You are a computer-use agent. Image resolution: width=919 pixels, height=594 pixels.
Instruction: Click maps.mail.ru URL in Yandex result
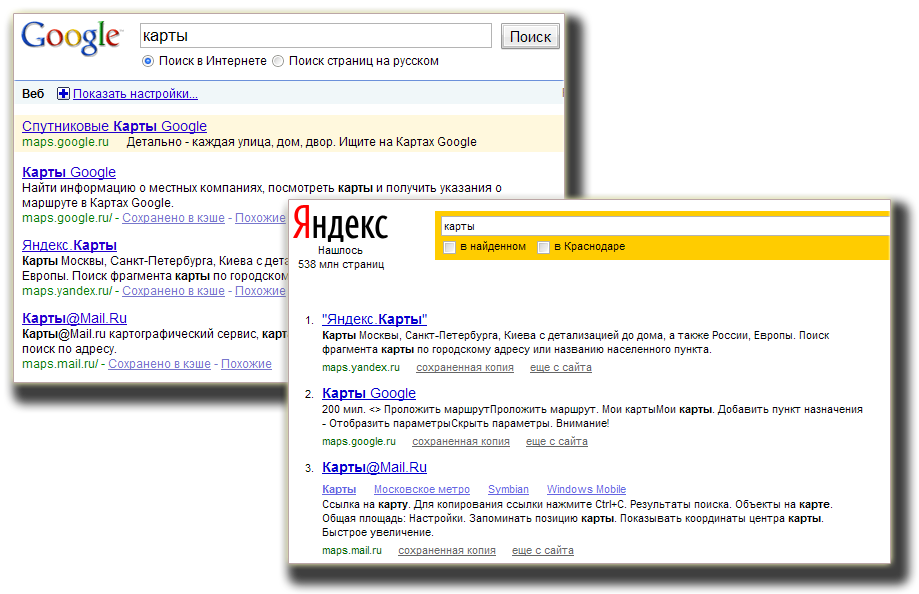tap(352, 551)
